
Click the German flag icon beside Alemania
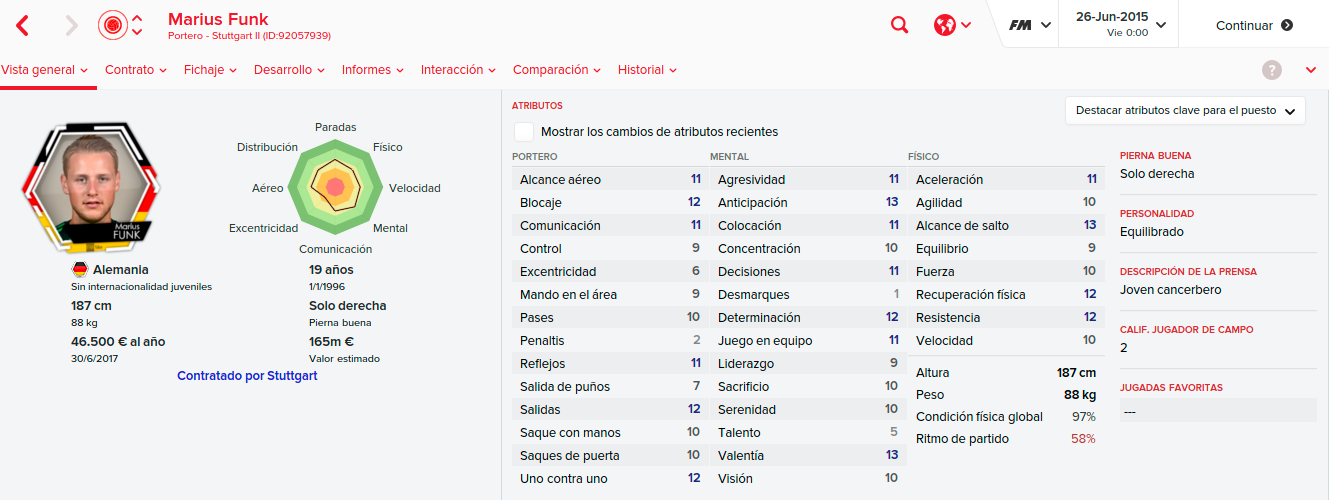(x=80, y=270)
